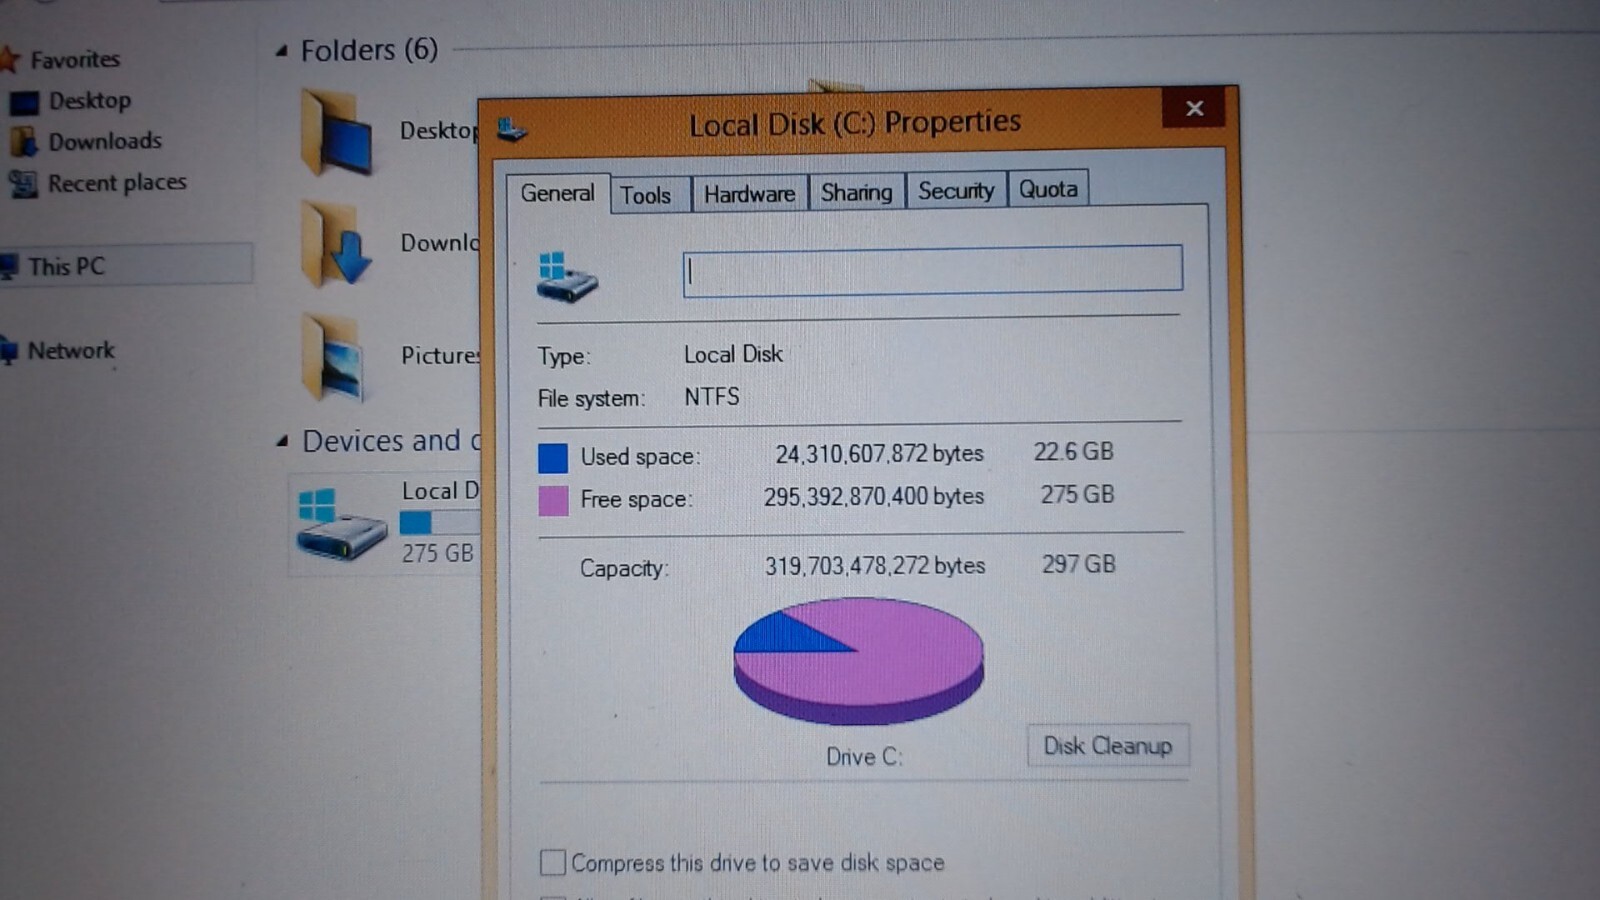
Task: Click the drive usage pie chart
Action: (x=858, y=660)
